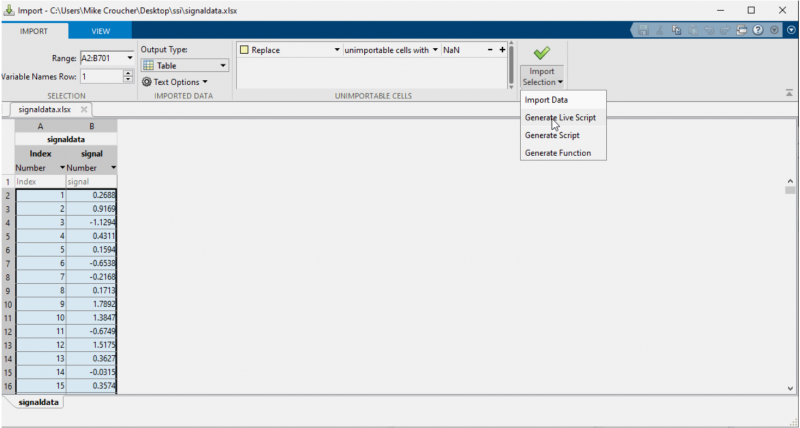Select row header 16

[8, 386]
